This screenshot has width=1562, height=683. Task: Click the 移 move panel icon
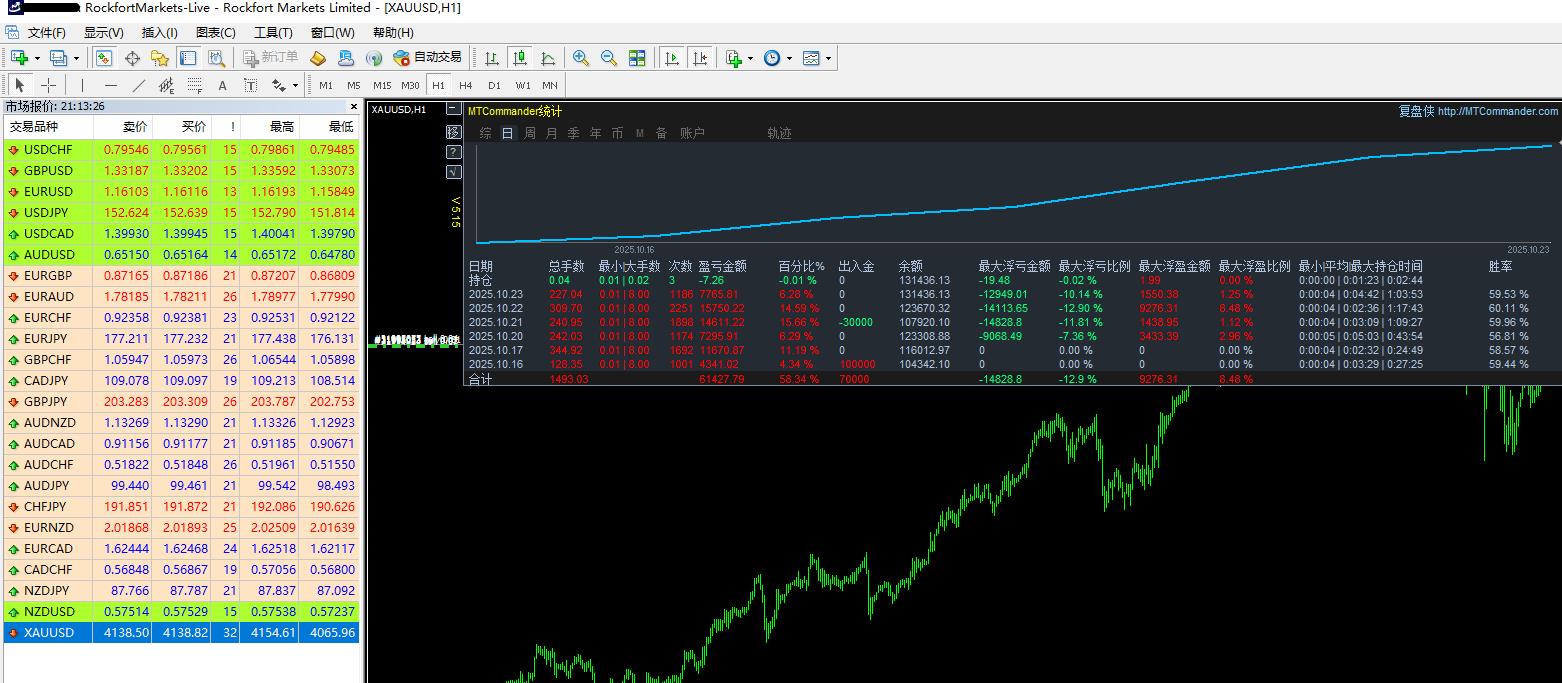[454, 132]
